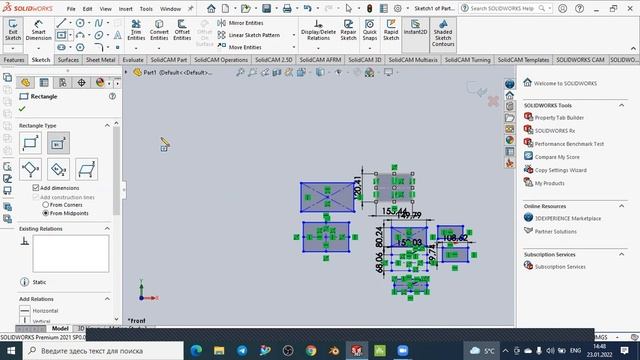Open Trim Entities tool
The height and width of the screenshot is (360, 640).
point(136,30)
